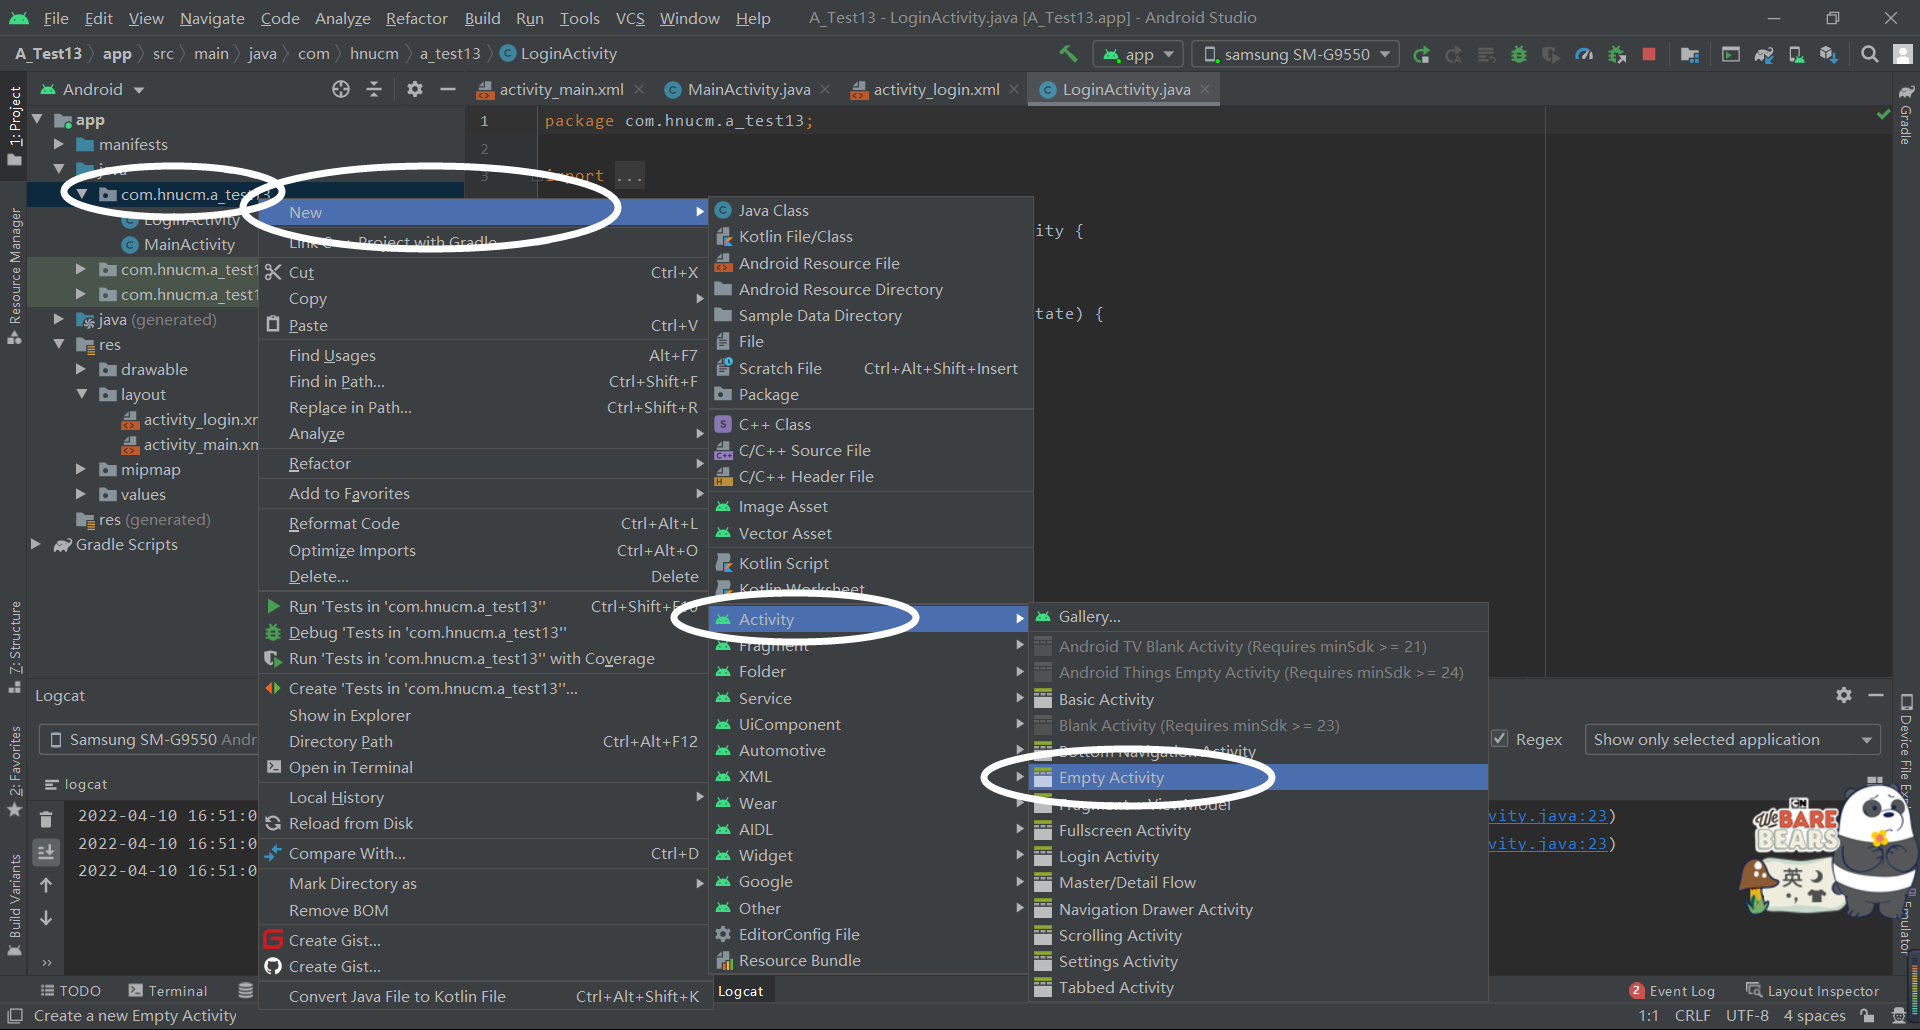This screenshot has height=1030, width=1920.
Task: Open Show only selected application dropdown
Action: [1732, 739]
